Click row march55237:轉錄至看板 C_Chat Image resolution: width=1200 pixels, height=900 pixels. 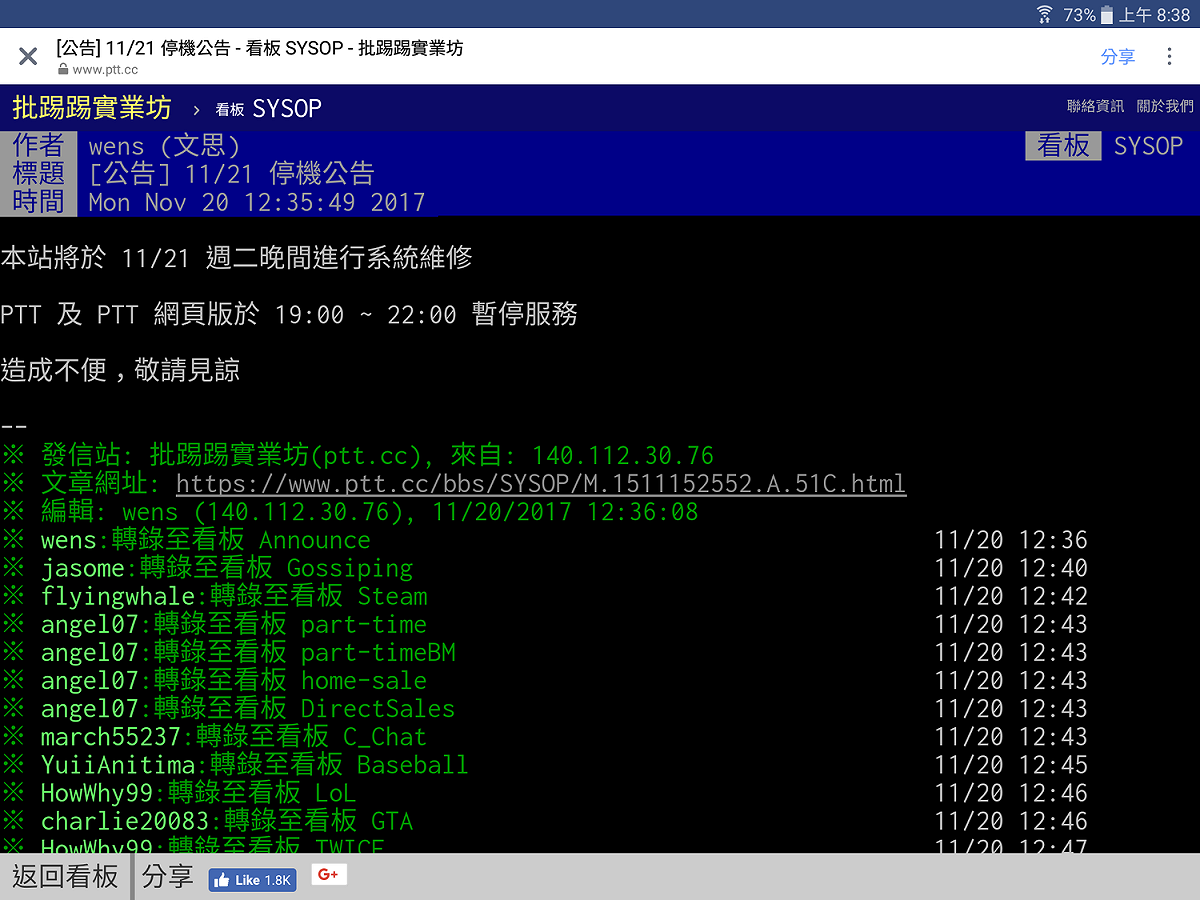click(x=544, y=736)
